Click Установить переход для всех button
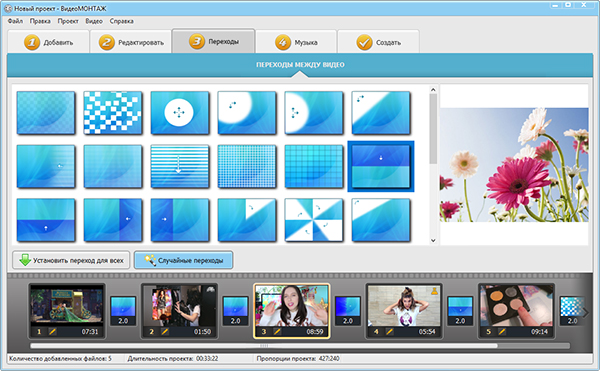 (x=71, y=260)
